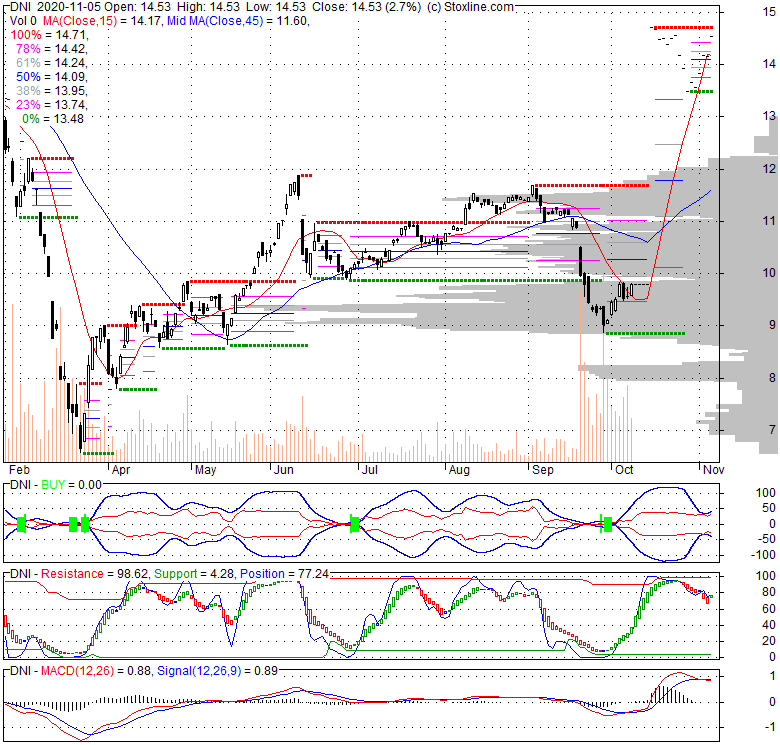780x745 pixels.
Task: Click the 'Resistance = 98.62' label
Action: [x=95, y=574]
